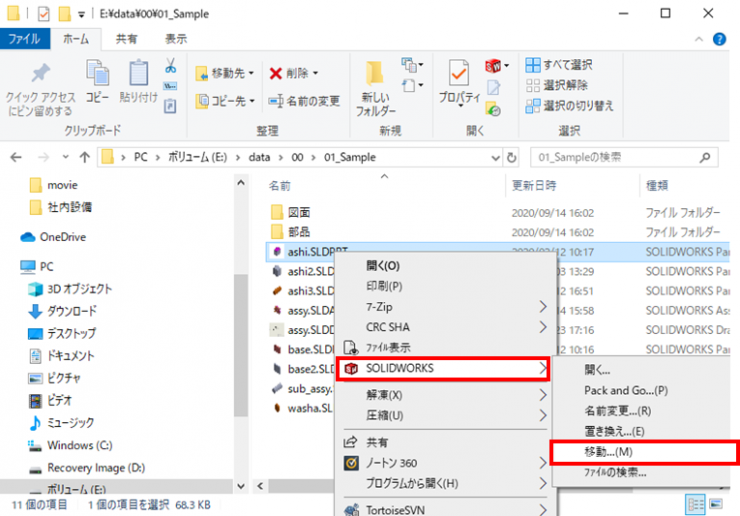Screen dimensions: 740x516
Task: Click 印刷(P) in the context menu
Action: (x=384, y=286)
